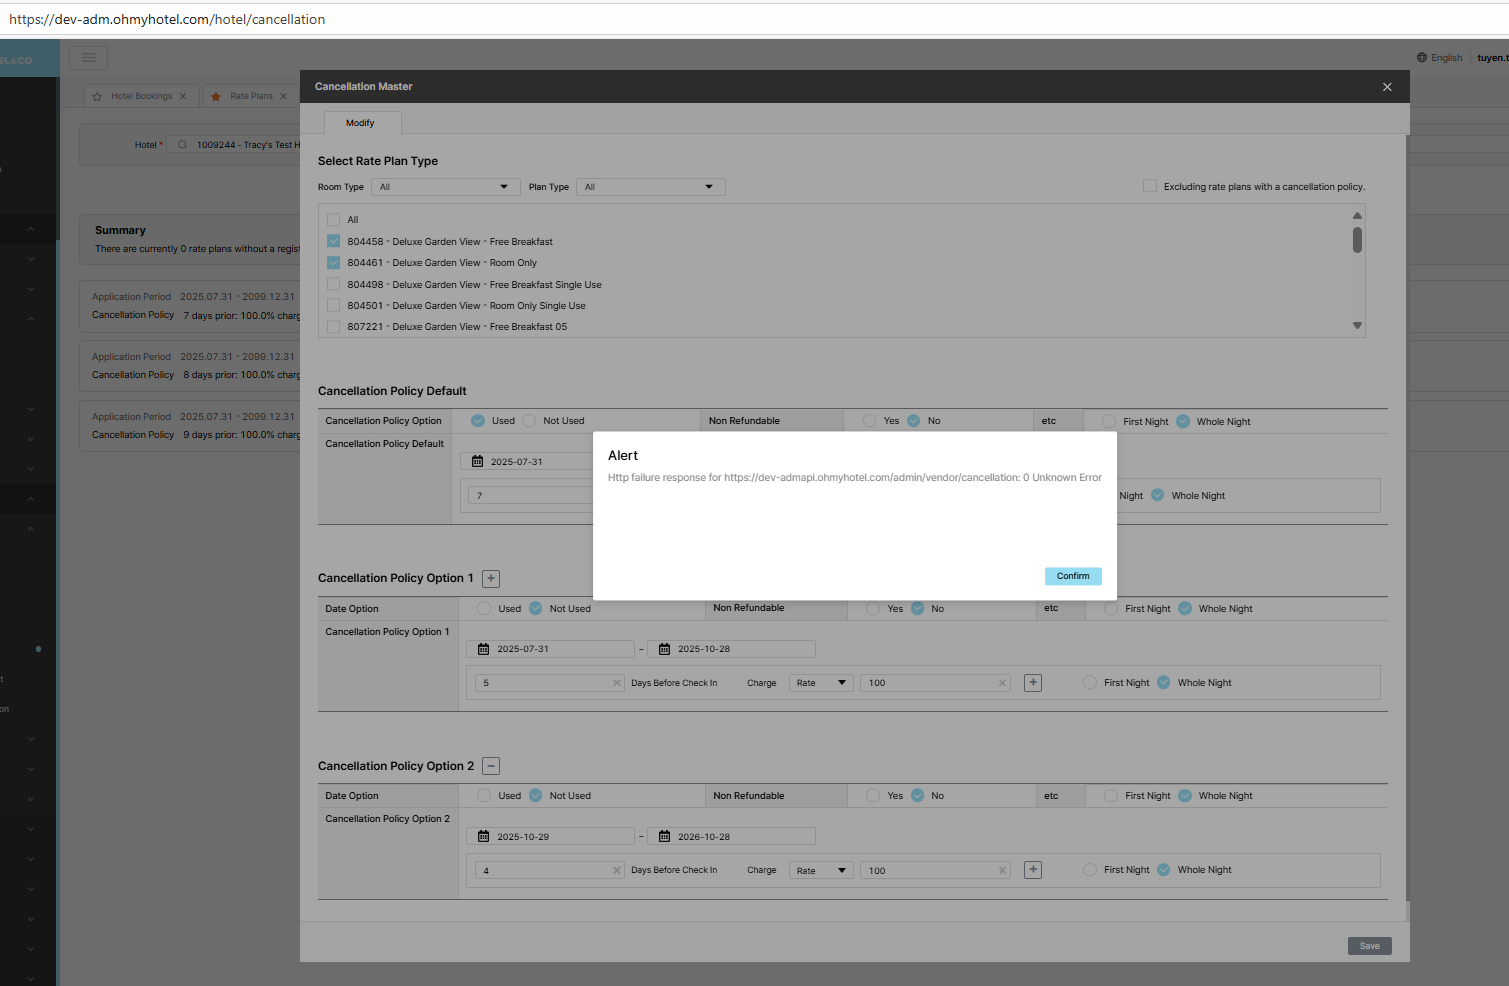Expand the Plan Type dropdown

tap(650, 187)
